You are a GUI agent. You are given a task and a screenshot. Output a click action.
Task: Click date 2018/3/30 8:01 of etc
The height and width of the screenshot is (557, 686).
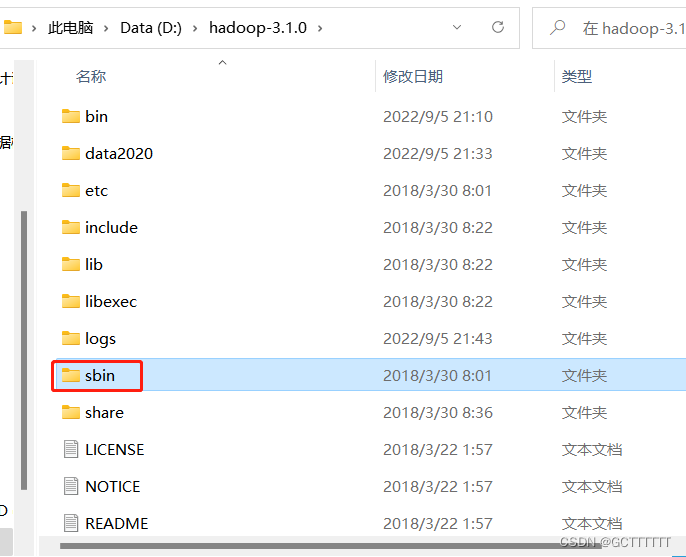click(438, 191)
